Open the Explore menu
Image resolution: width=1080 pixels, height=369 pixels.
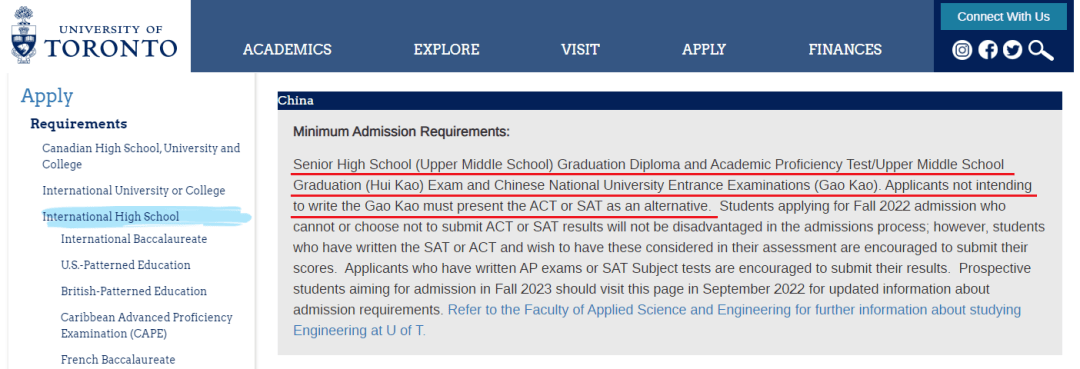[x=446, y=50]
